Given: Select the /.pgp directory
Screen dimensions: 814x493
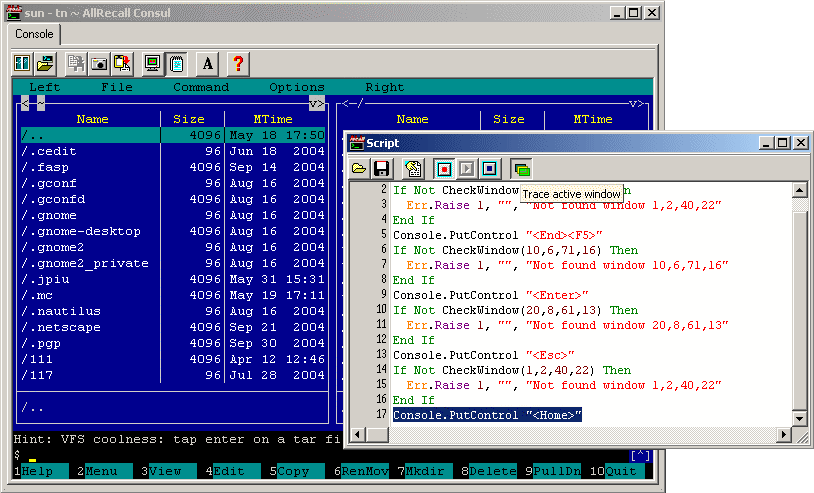Looking at the screenshot, I should [173, 343].
